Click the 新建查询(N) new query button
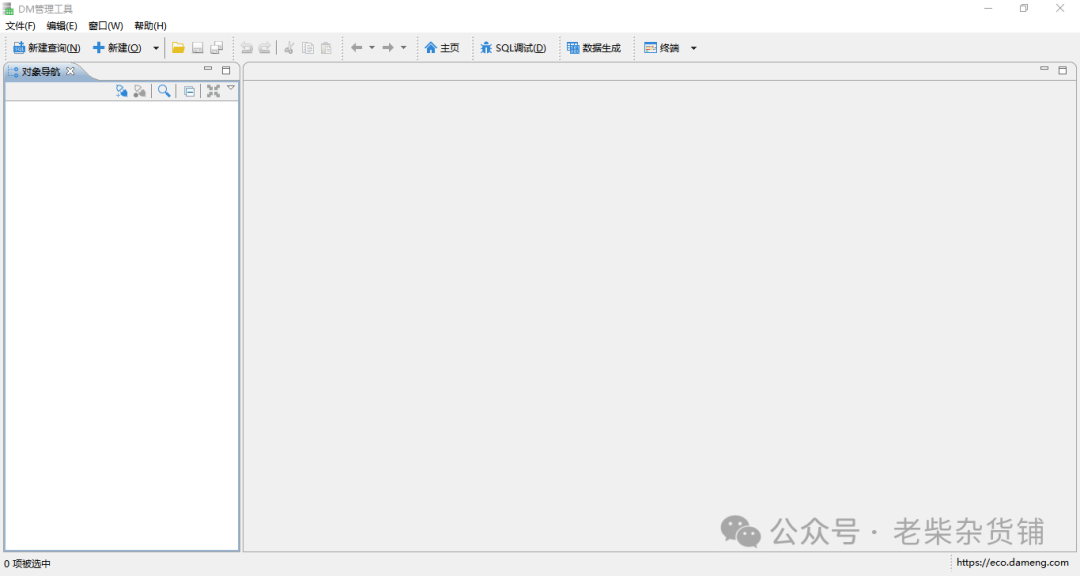The image size is (1080, 576). (47, 48)
